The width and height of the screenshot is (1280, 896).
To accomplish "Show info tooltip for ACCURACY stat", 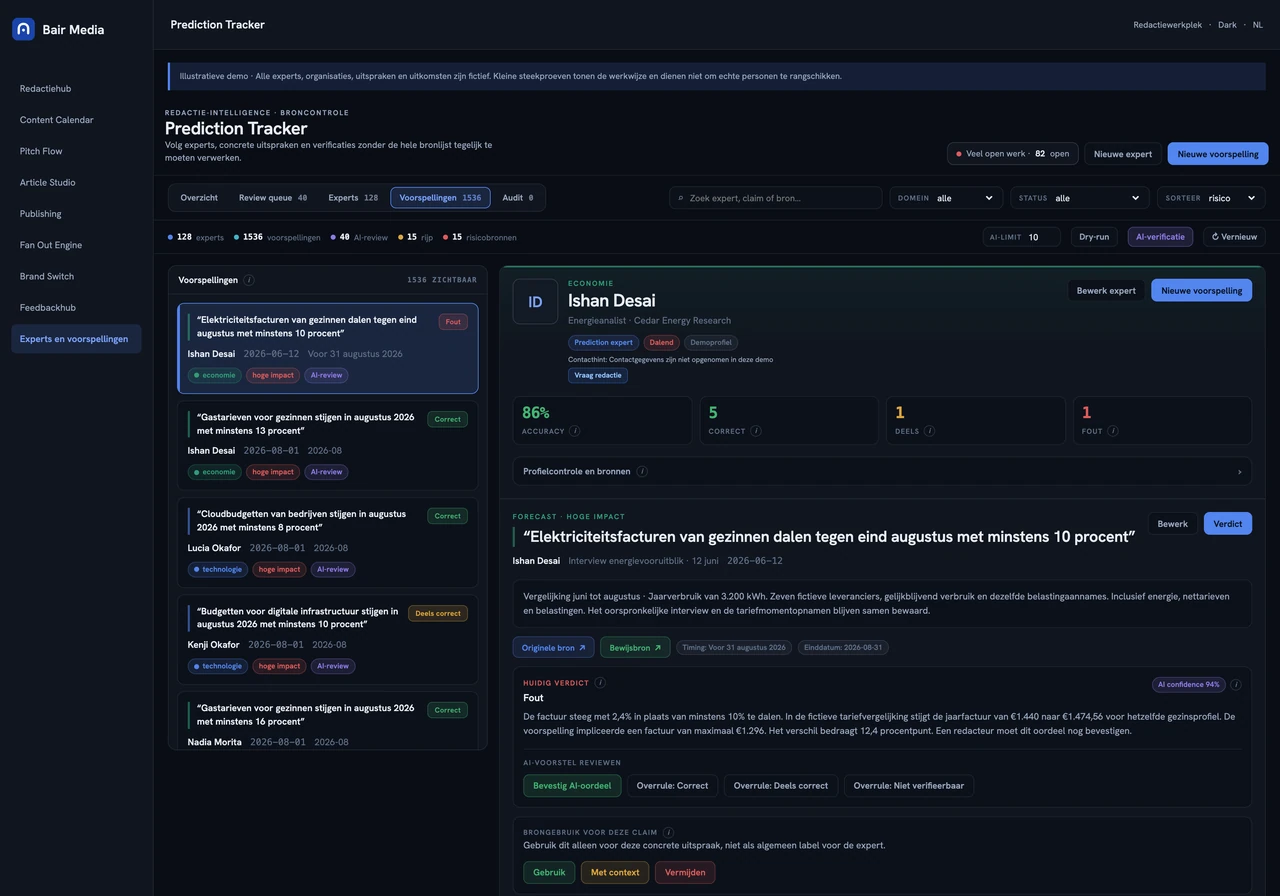I will point(575,431).
